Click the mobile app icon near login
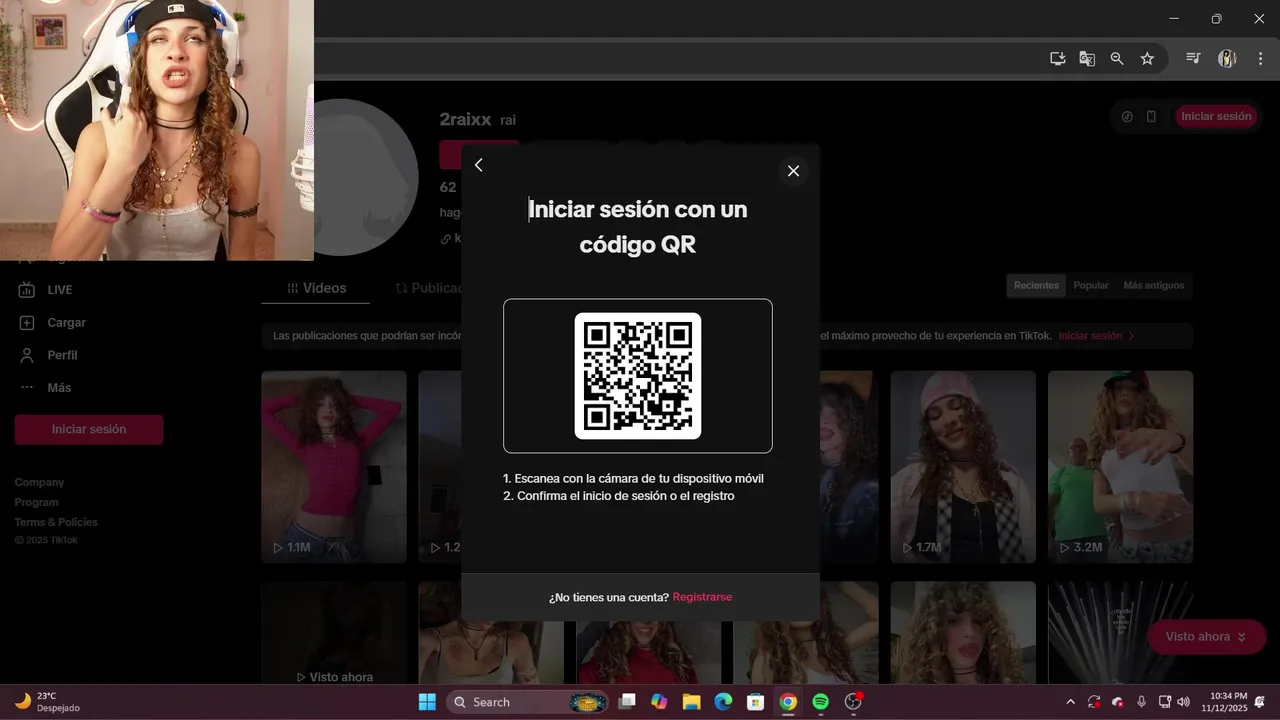The width and height of the screenshot is (1280, 720). point(1151,116)
